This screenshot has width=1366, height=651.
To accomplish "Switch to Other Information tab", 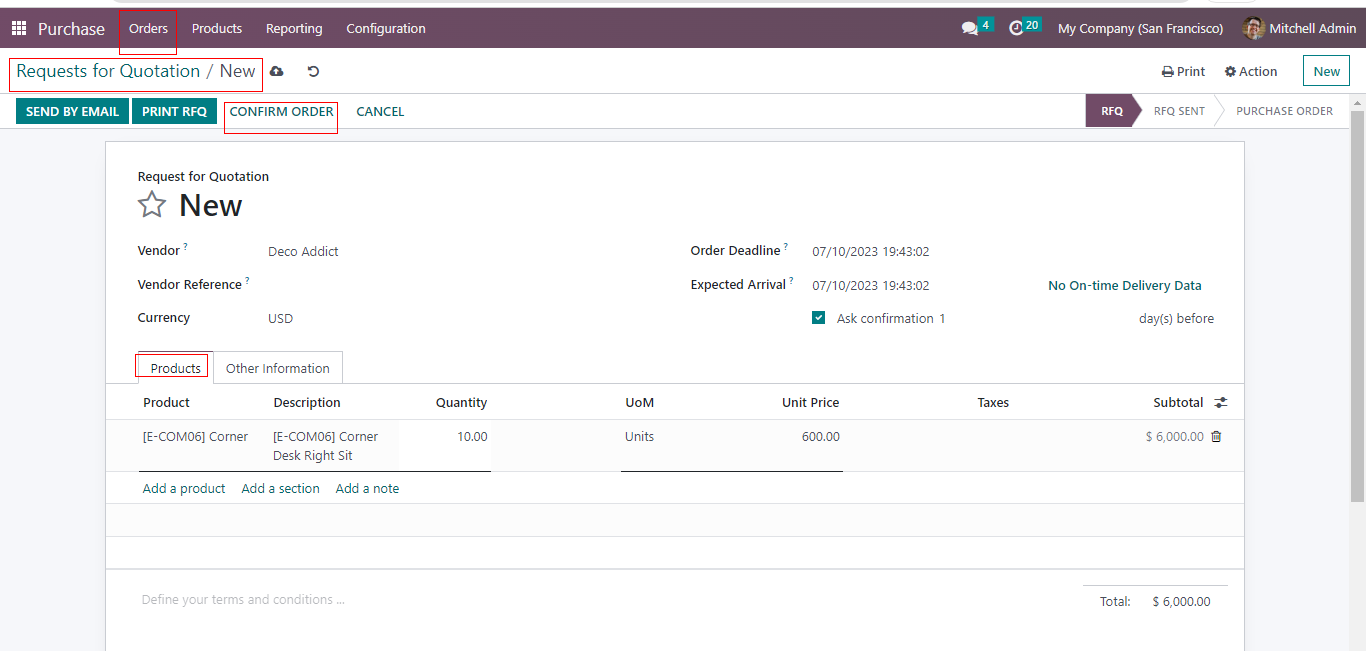I will [277, 368].
